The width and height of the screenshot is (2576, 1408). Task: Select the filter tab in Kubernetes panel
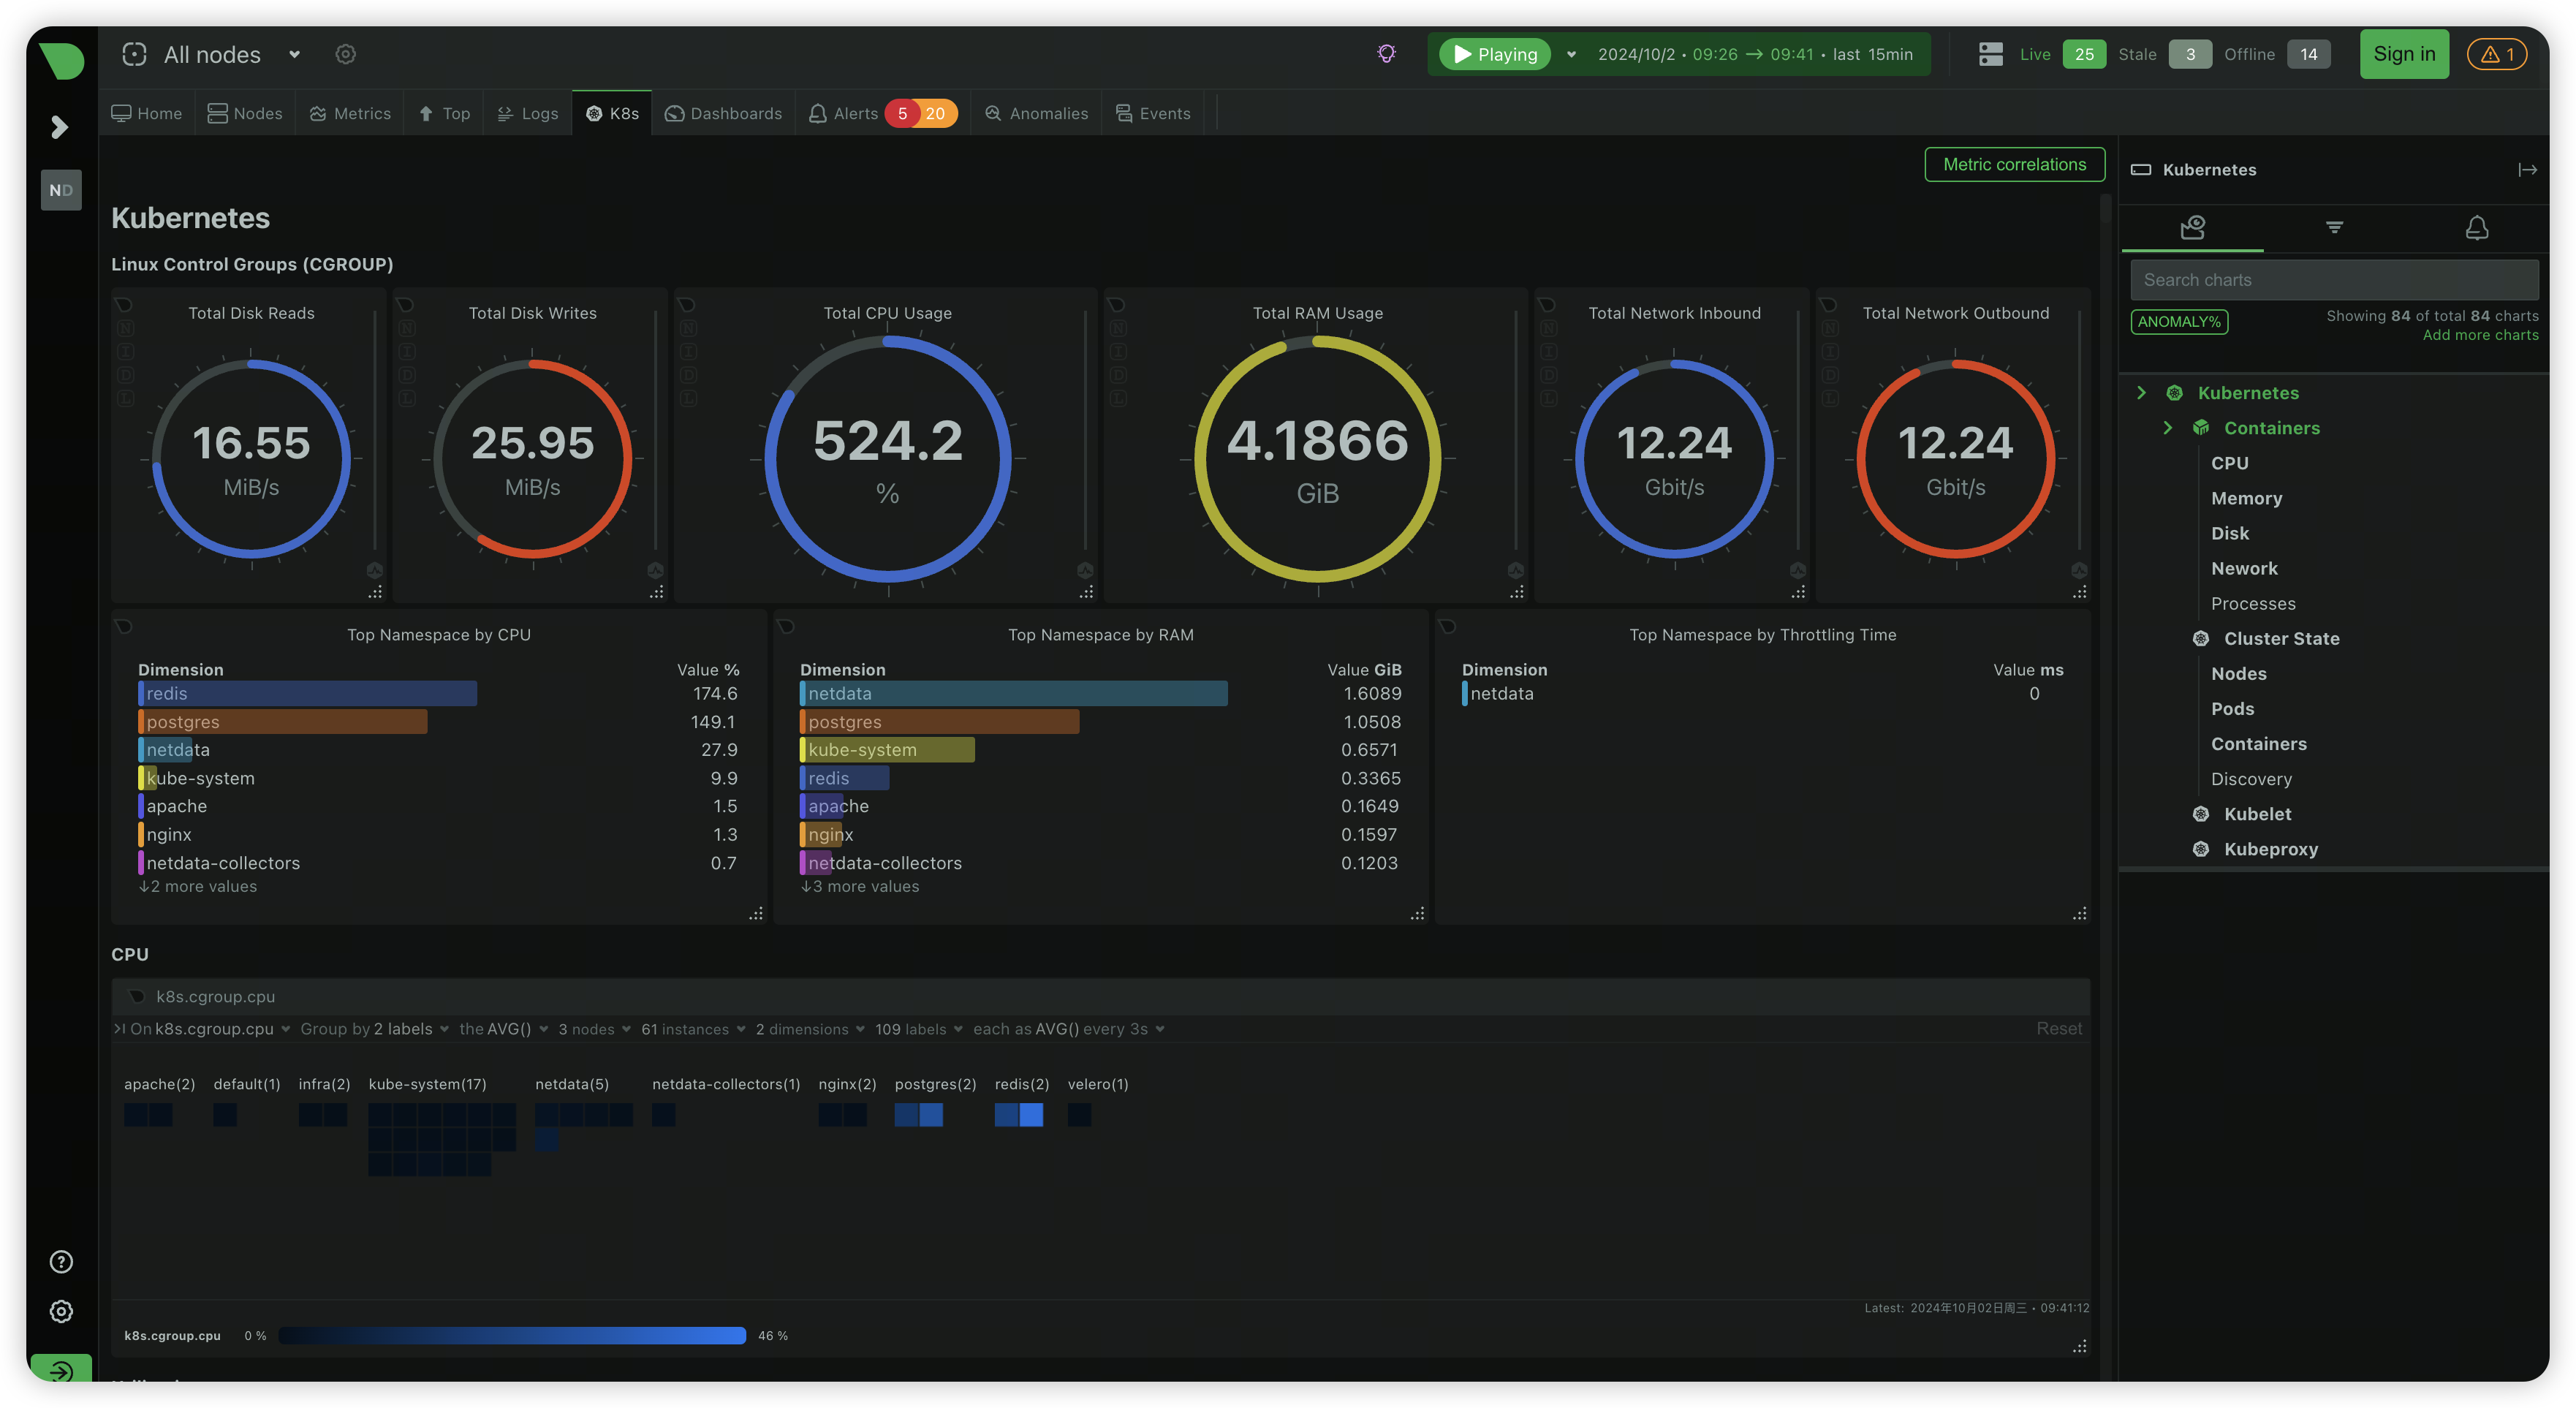coord(2334,228)
